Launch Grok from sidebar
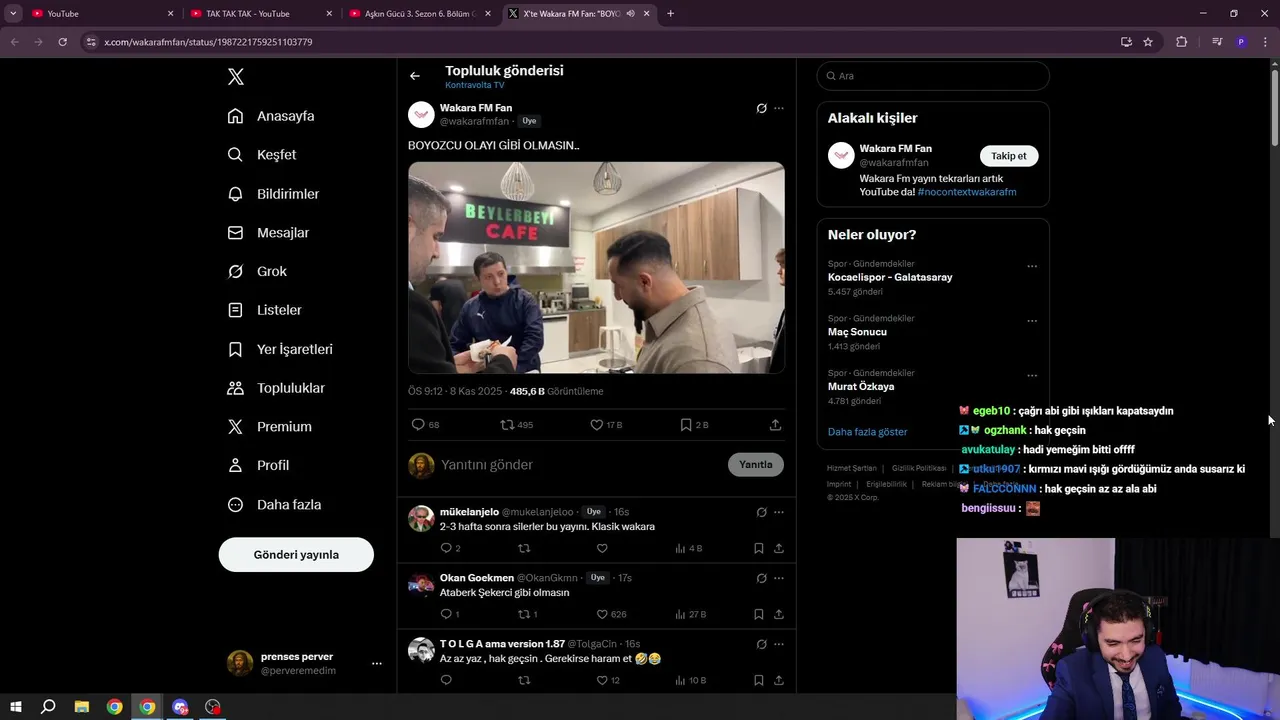Image resolution: width=1280 pixels, height=720 pixels. tap(257, 272)
